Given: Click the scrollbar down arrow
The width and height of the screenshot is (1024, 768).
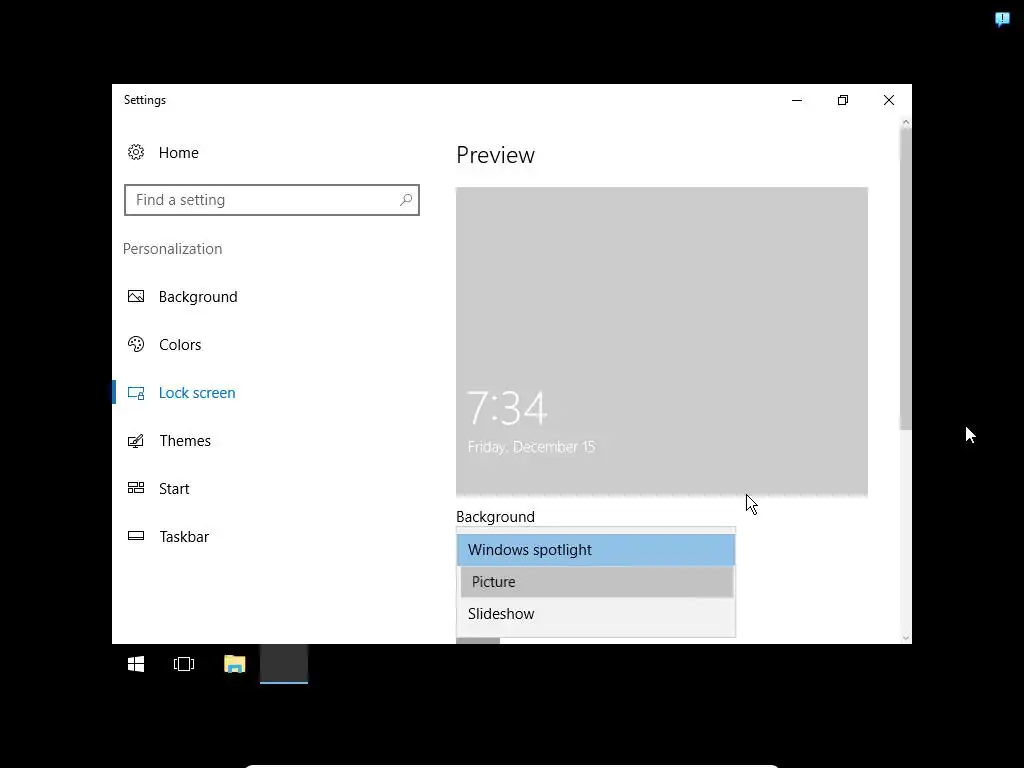Looking at the screenshot, I should pyautogui.click(x=905, y=638).
